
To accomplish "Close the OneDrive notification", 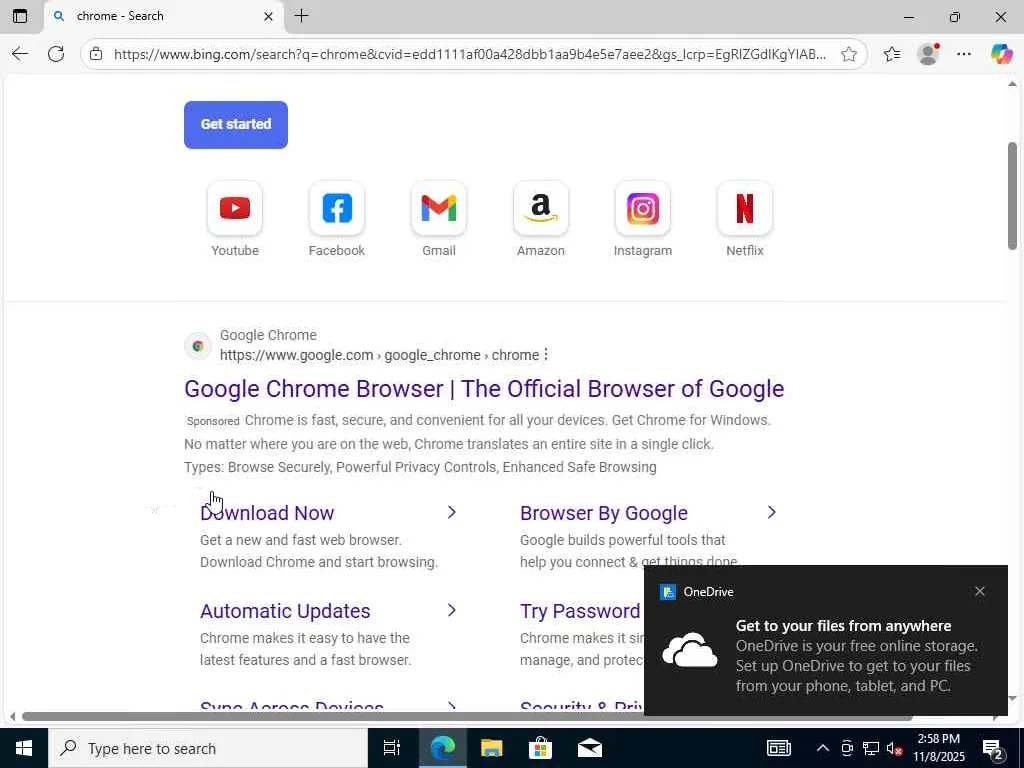I will [x=980, y=591].
